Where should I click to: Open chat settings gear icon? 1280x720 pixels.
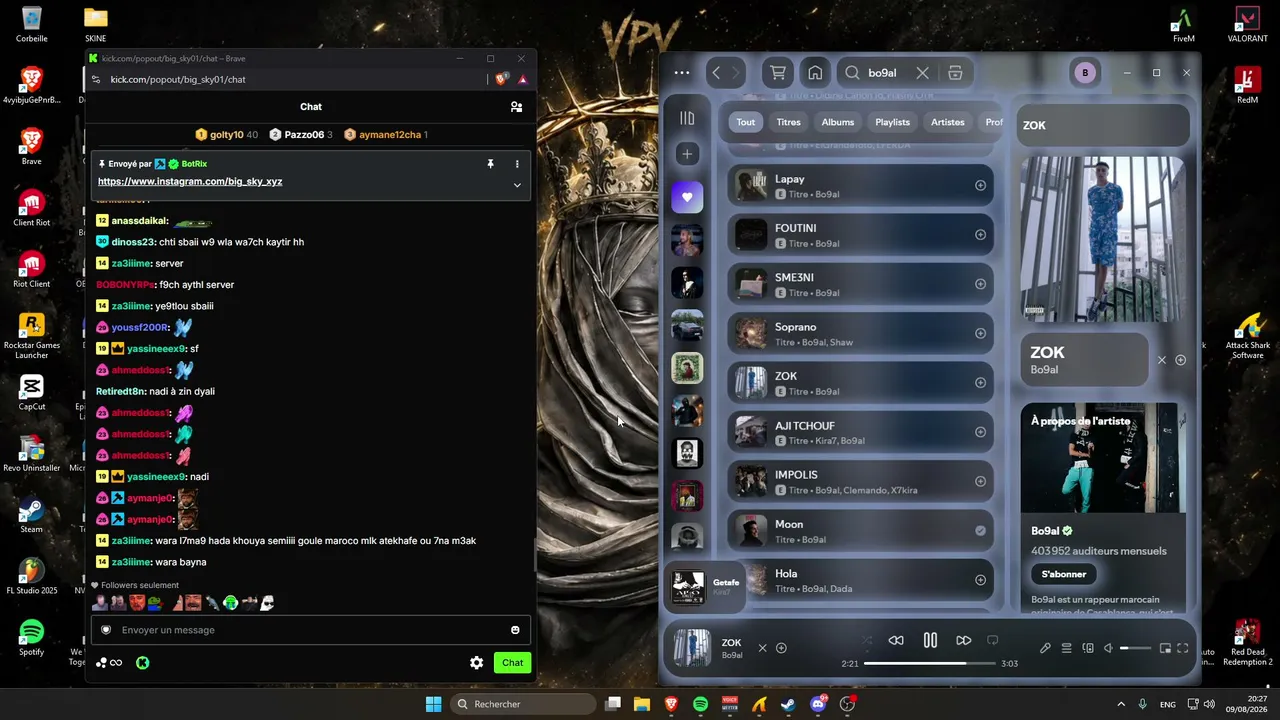point(477,663)
